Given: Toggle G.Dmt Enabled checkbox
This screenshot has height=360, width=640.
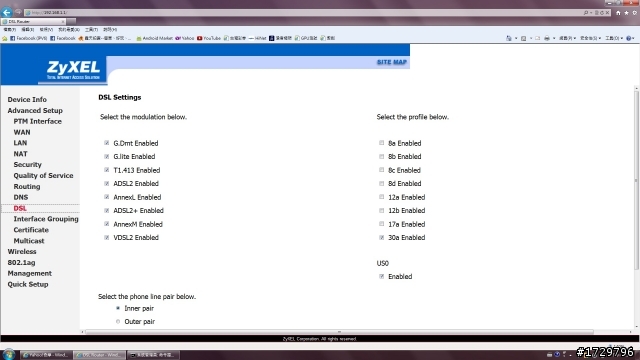Looking at the screenshot, I should point(107,143).
